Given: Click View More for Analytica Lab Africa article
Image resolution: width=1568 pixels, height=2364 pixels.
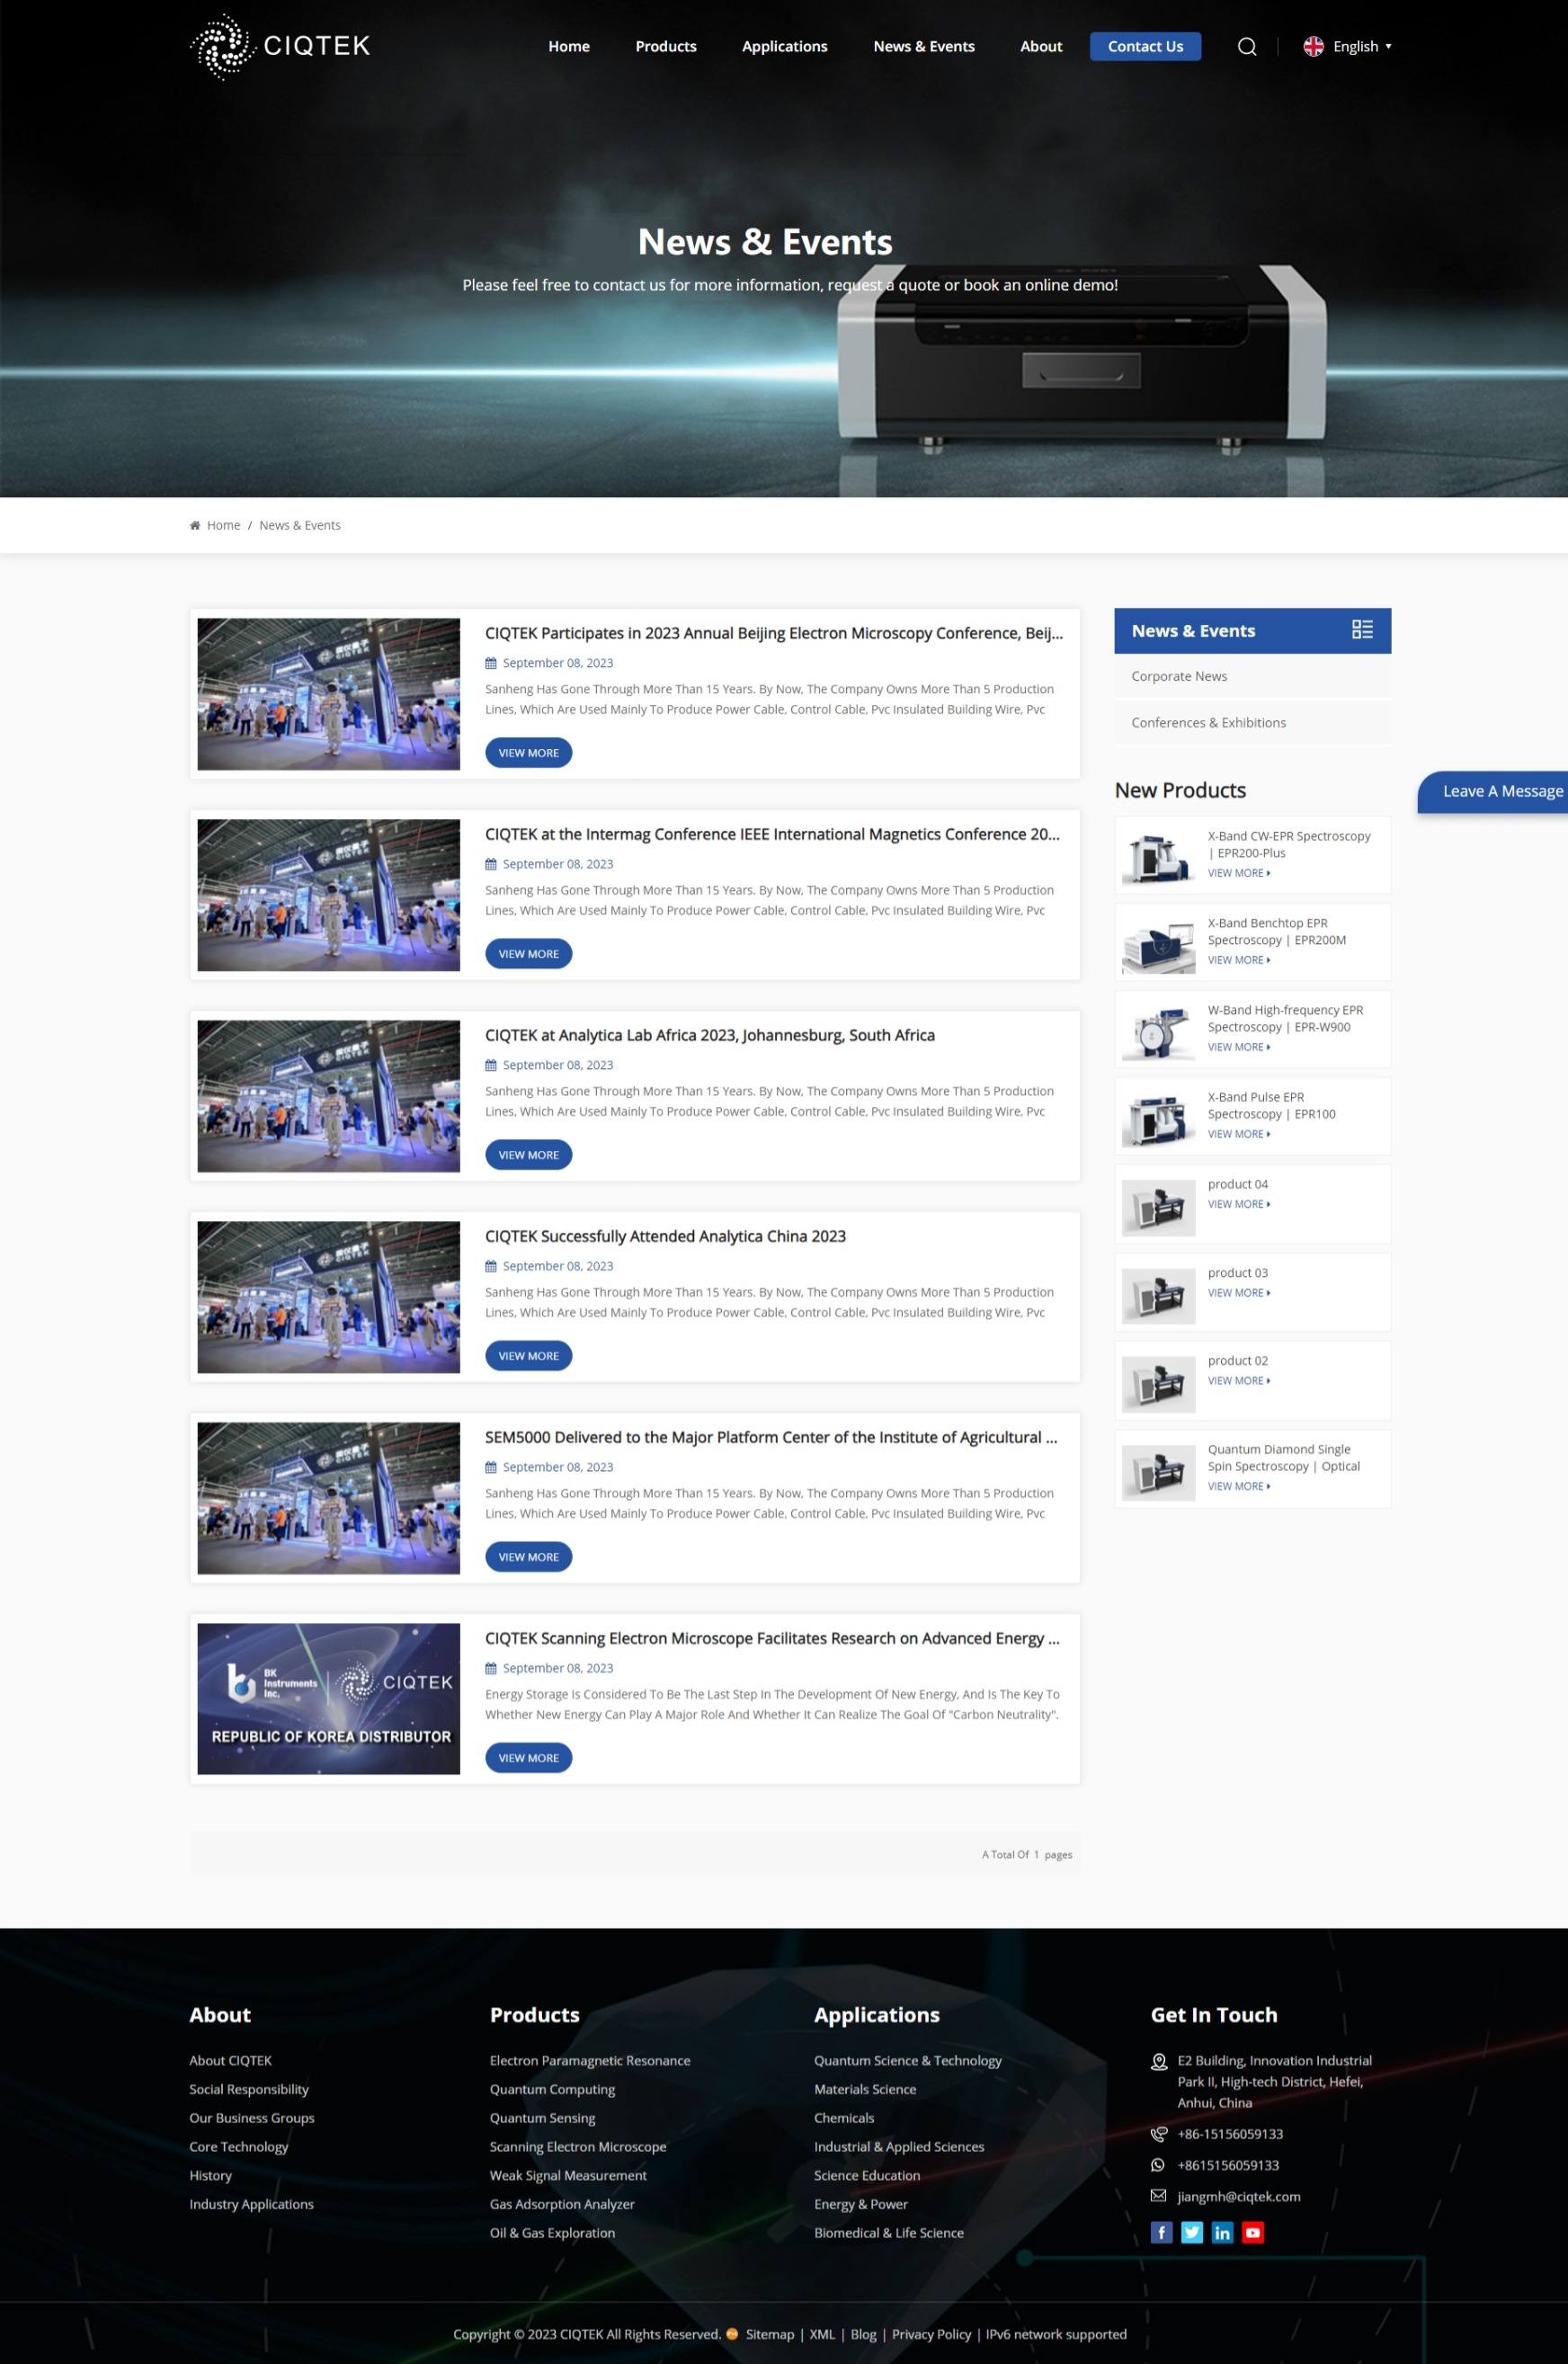Looking at the screenshot, I should [528, 1155].
